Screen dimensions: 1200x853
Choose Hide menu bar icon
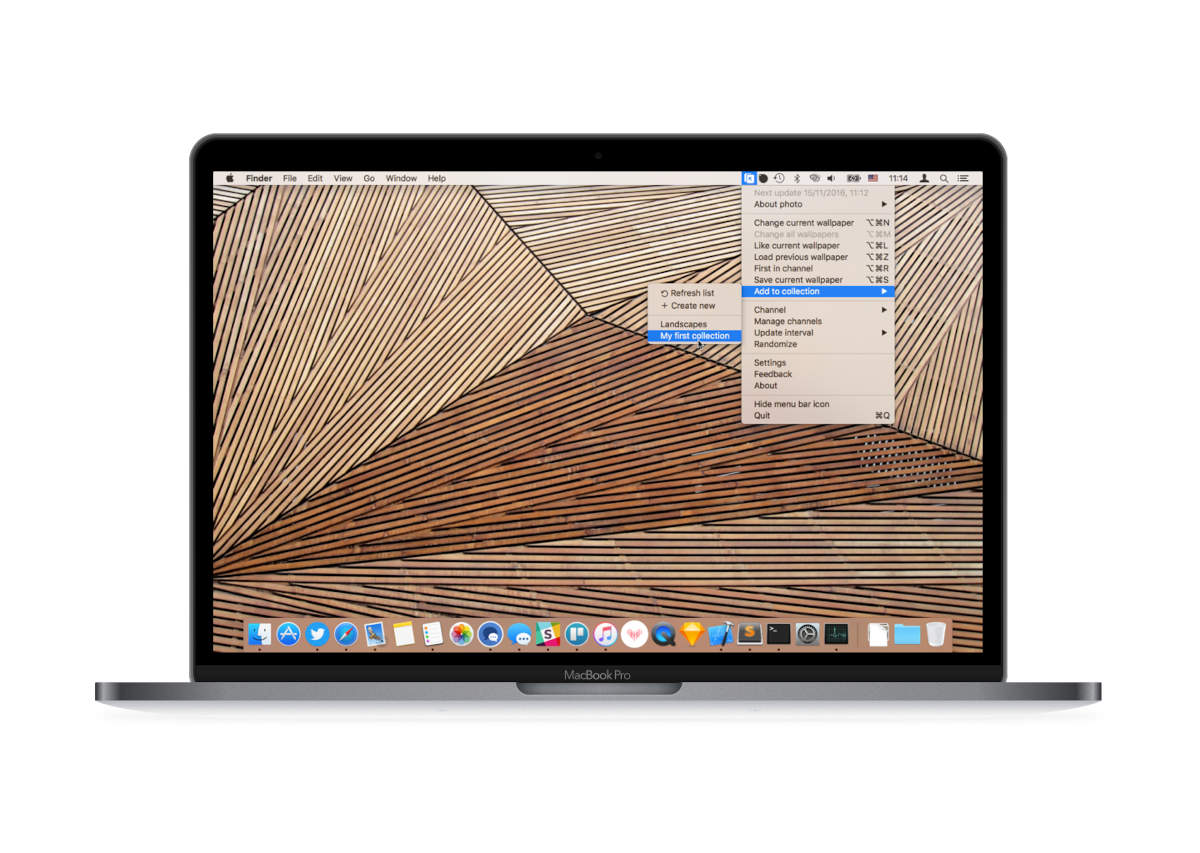point(818,404)
